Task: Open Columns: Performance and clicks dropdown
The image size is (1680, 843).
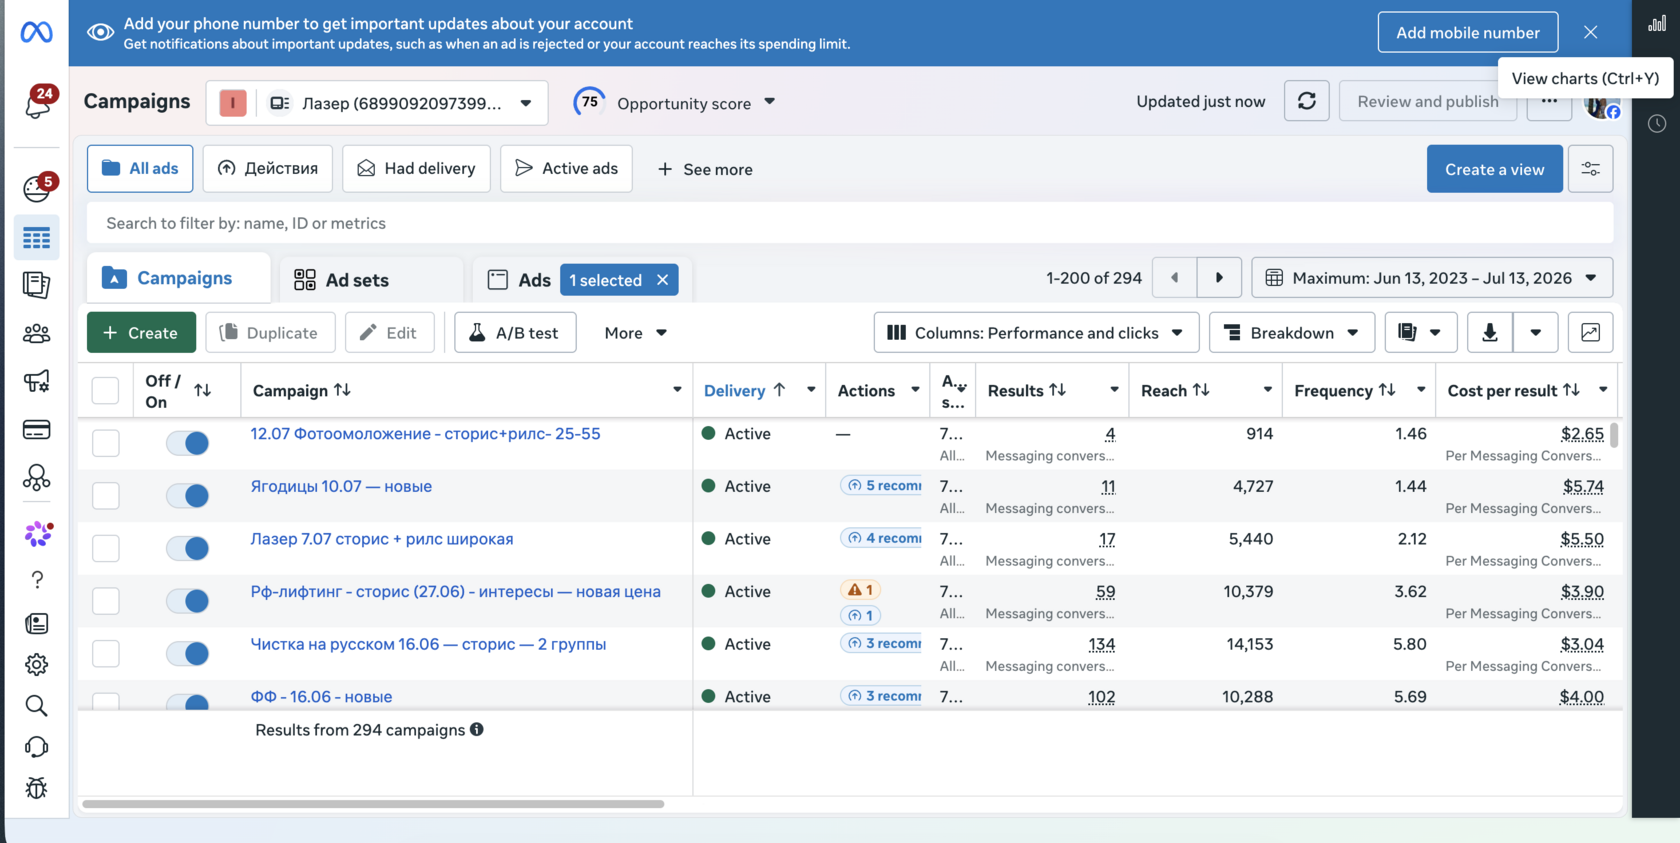Action: [x=1036, y=332]
